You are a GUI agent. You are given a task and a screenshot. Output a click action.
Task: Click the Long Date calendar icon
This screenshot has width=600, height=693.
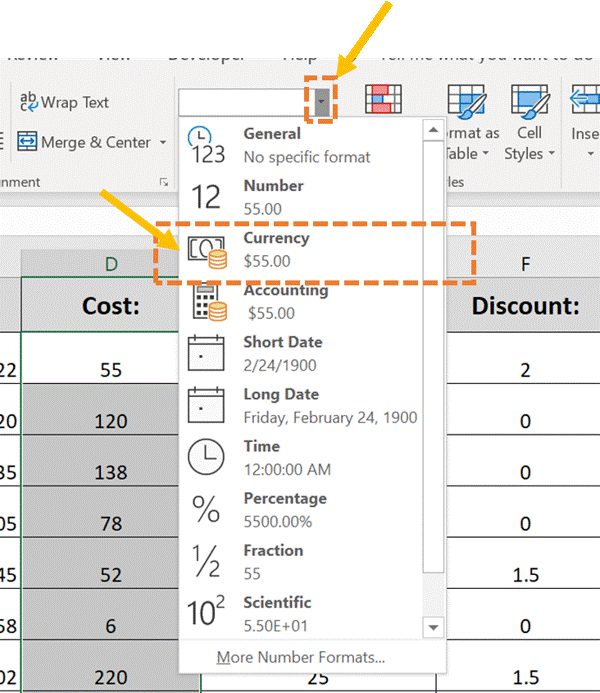pyautogui.click(x=206, y=405)
